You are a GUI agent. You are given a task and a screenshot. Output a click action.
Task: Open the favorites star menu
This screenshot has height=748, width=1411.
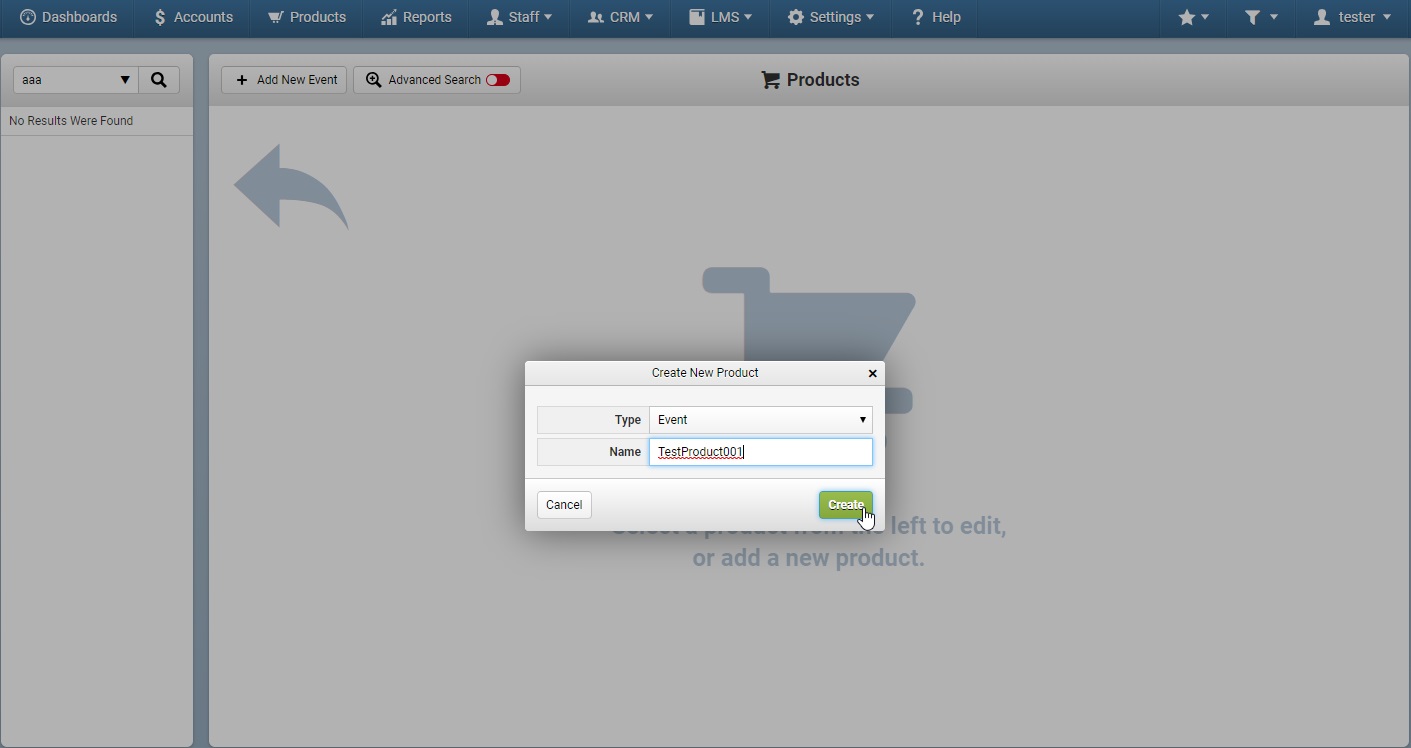coord(1194,17)
